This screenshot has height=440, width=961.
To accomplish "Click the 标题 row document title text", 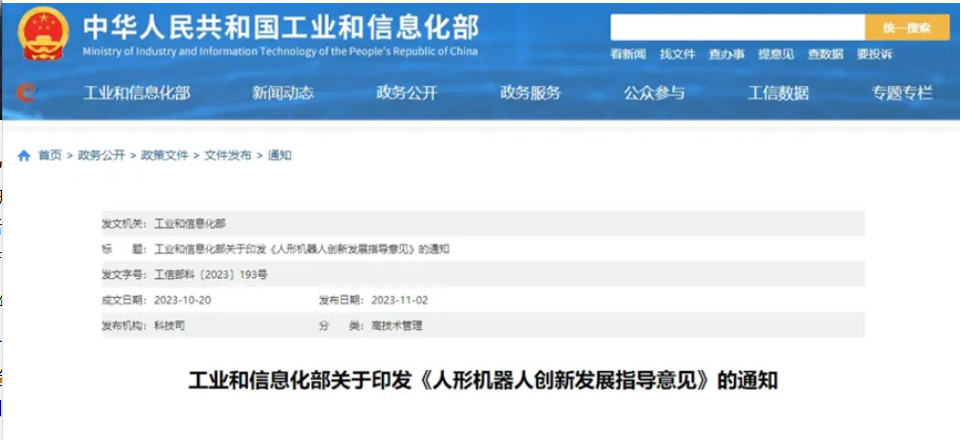I will tap(302, 249).
